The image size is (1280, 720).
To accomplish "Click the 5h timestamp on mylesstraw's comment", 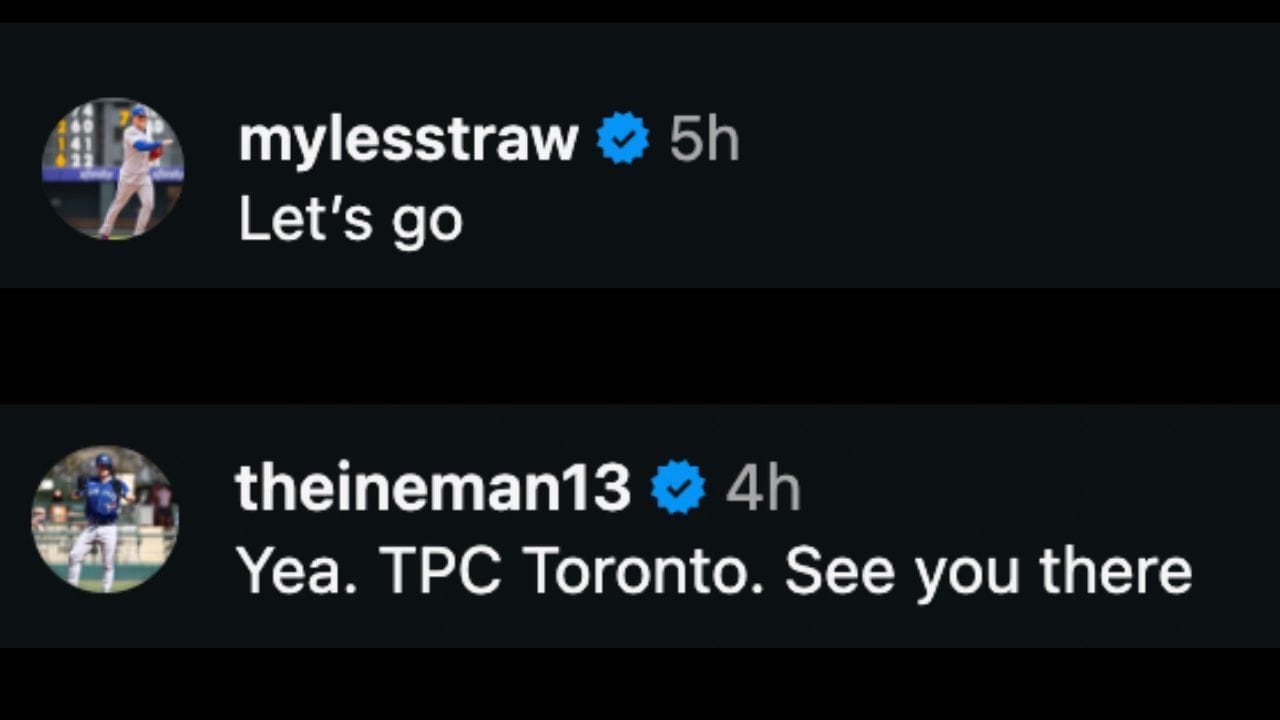I will click(x=705, y=138).
